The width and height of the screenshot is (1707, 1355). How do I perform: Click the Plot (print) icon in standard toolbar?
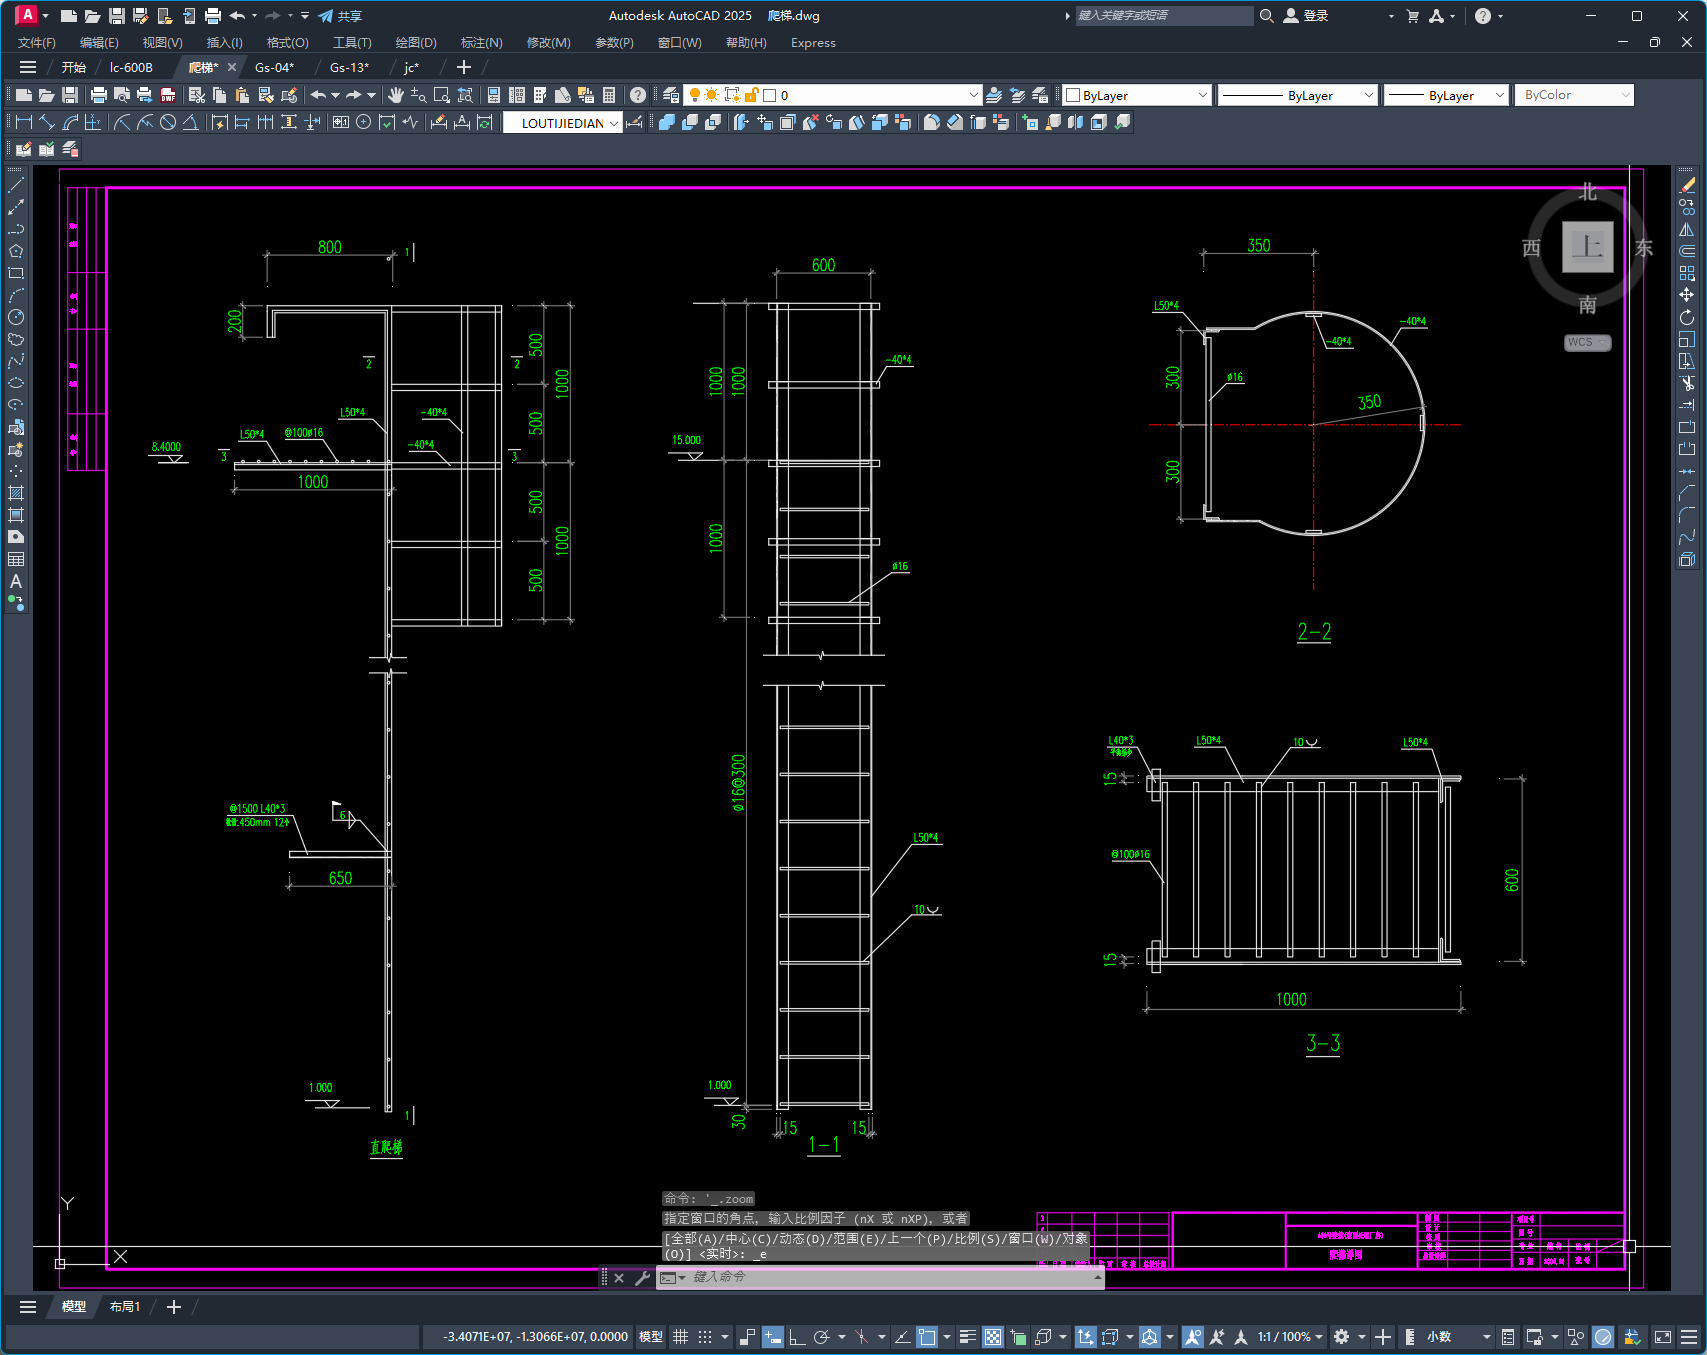pos(98,95)
